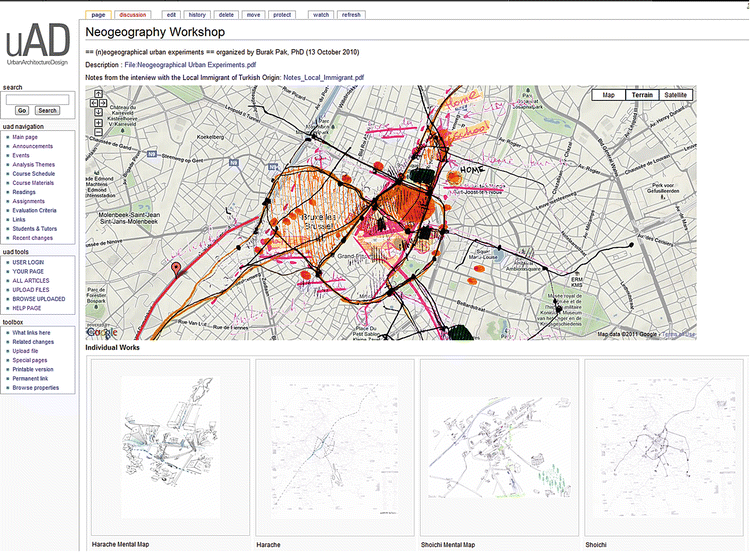
Task: Click the Terms of Use link on map
Action: tap(678, 334)
